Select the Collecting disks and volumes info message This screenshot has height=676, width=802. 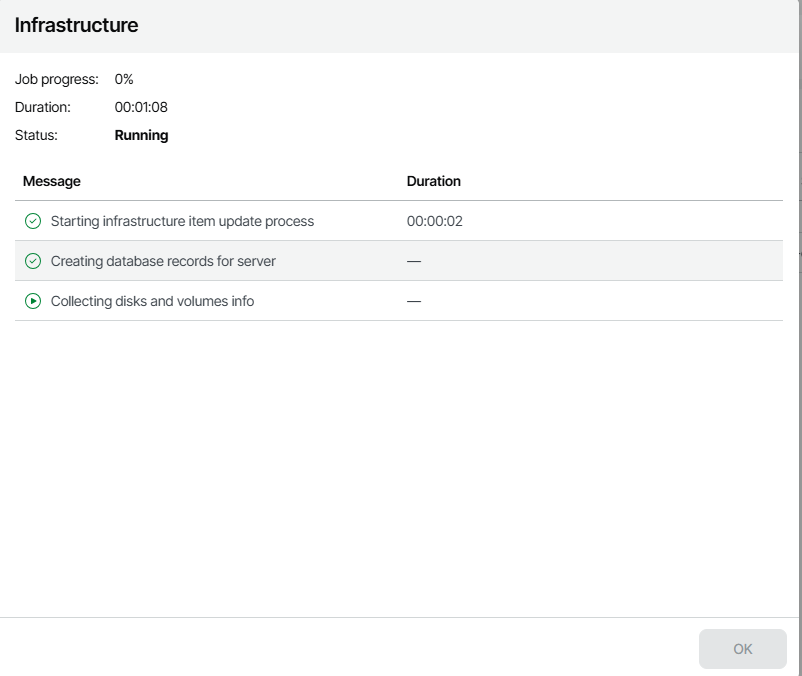(x=152, y=301)
